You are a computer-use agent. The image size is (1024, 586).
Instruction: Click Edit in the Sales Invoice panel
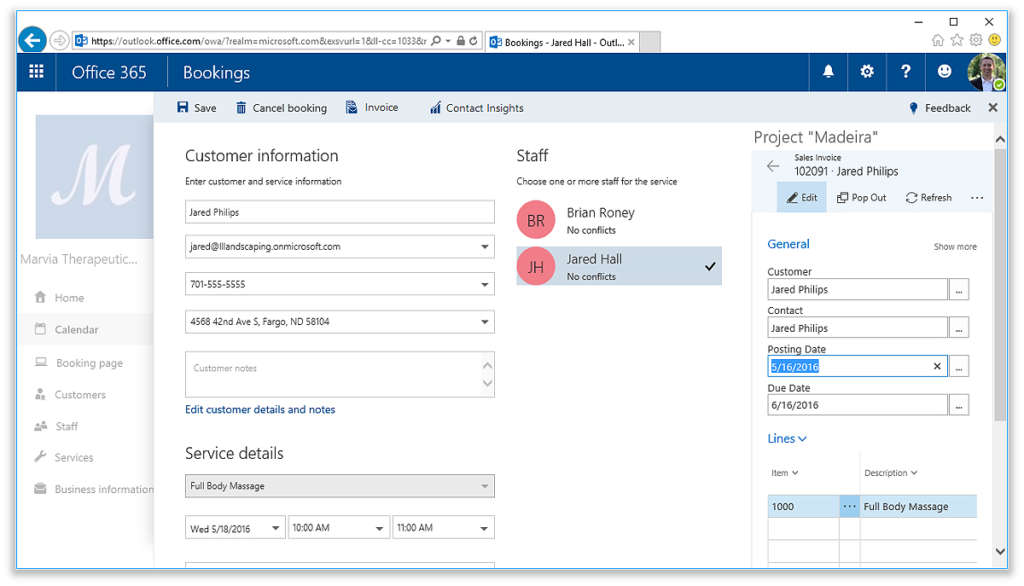(x=801, y=197)
